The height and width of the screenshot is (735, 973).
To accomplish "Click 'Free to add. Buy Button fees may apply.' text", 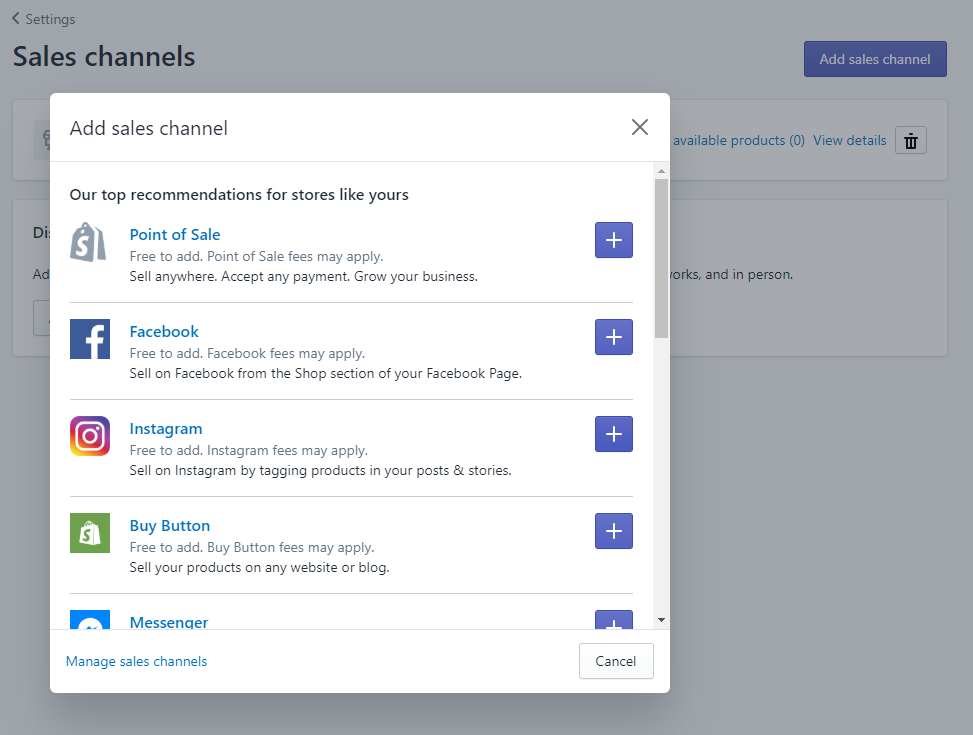I will click(x=252, y=548).
